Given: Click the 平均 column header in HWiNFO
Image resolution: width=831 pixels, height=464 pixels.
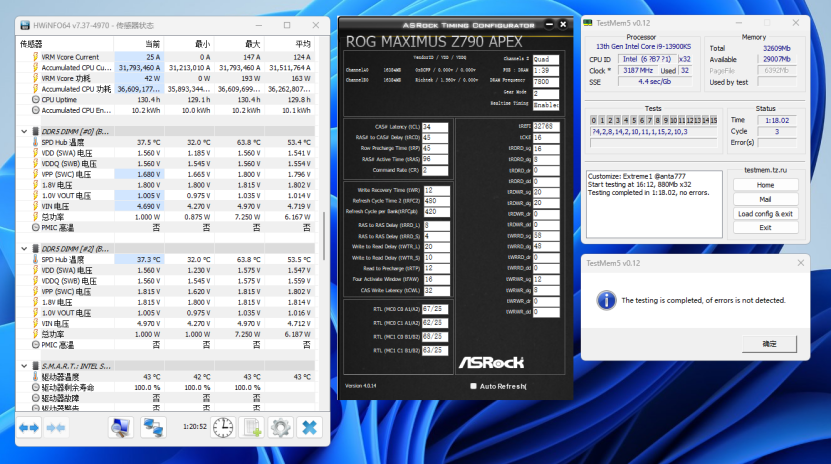Looking at the screenshot, I should point(289,44).
